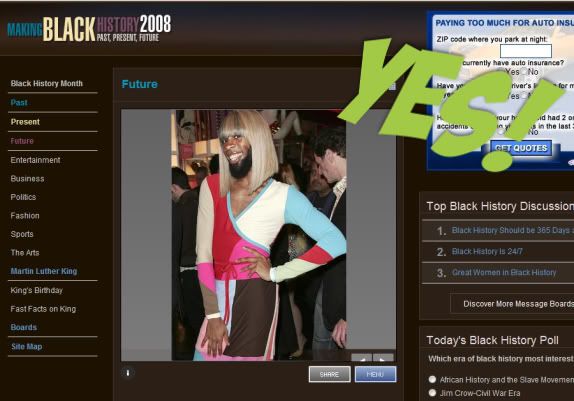
Task: Open the Sports category
Action: pos(22,234)
